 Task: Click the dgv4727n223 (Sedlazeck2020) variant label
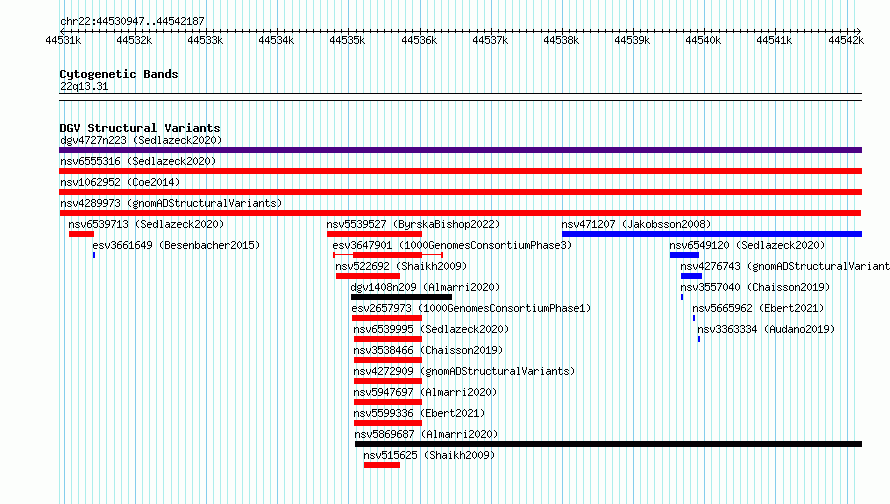click(x=141, y=140)
